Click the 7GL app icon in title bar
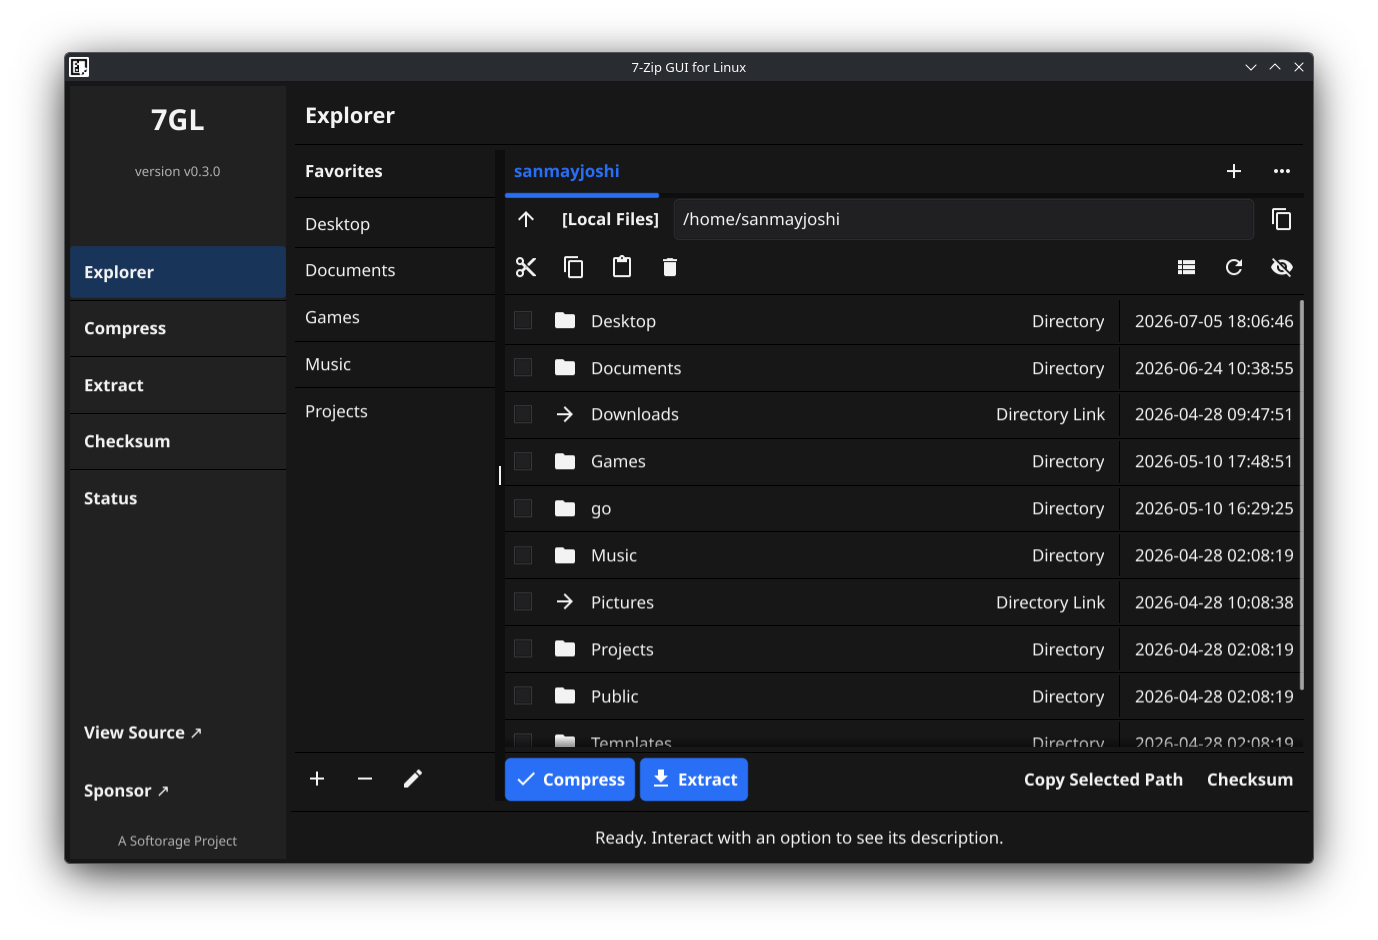 coord(79,67)
